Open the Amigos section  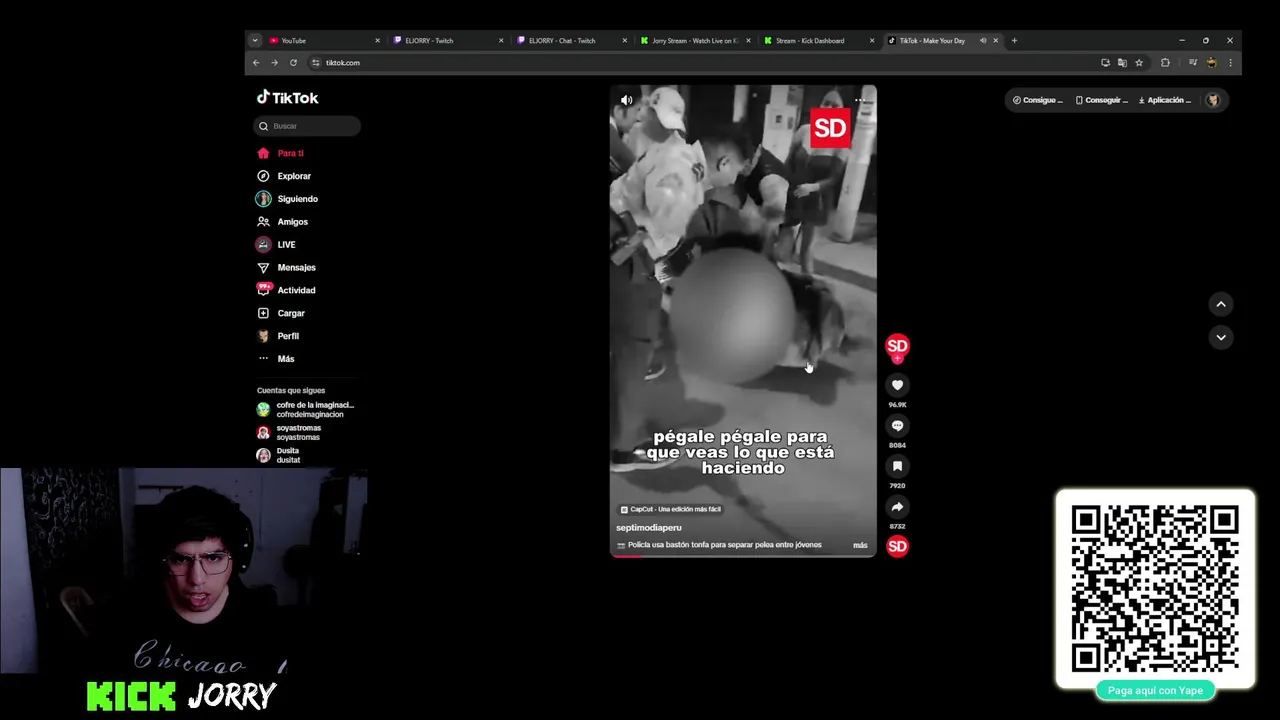[283, 222]
